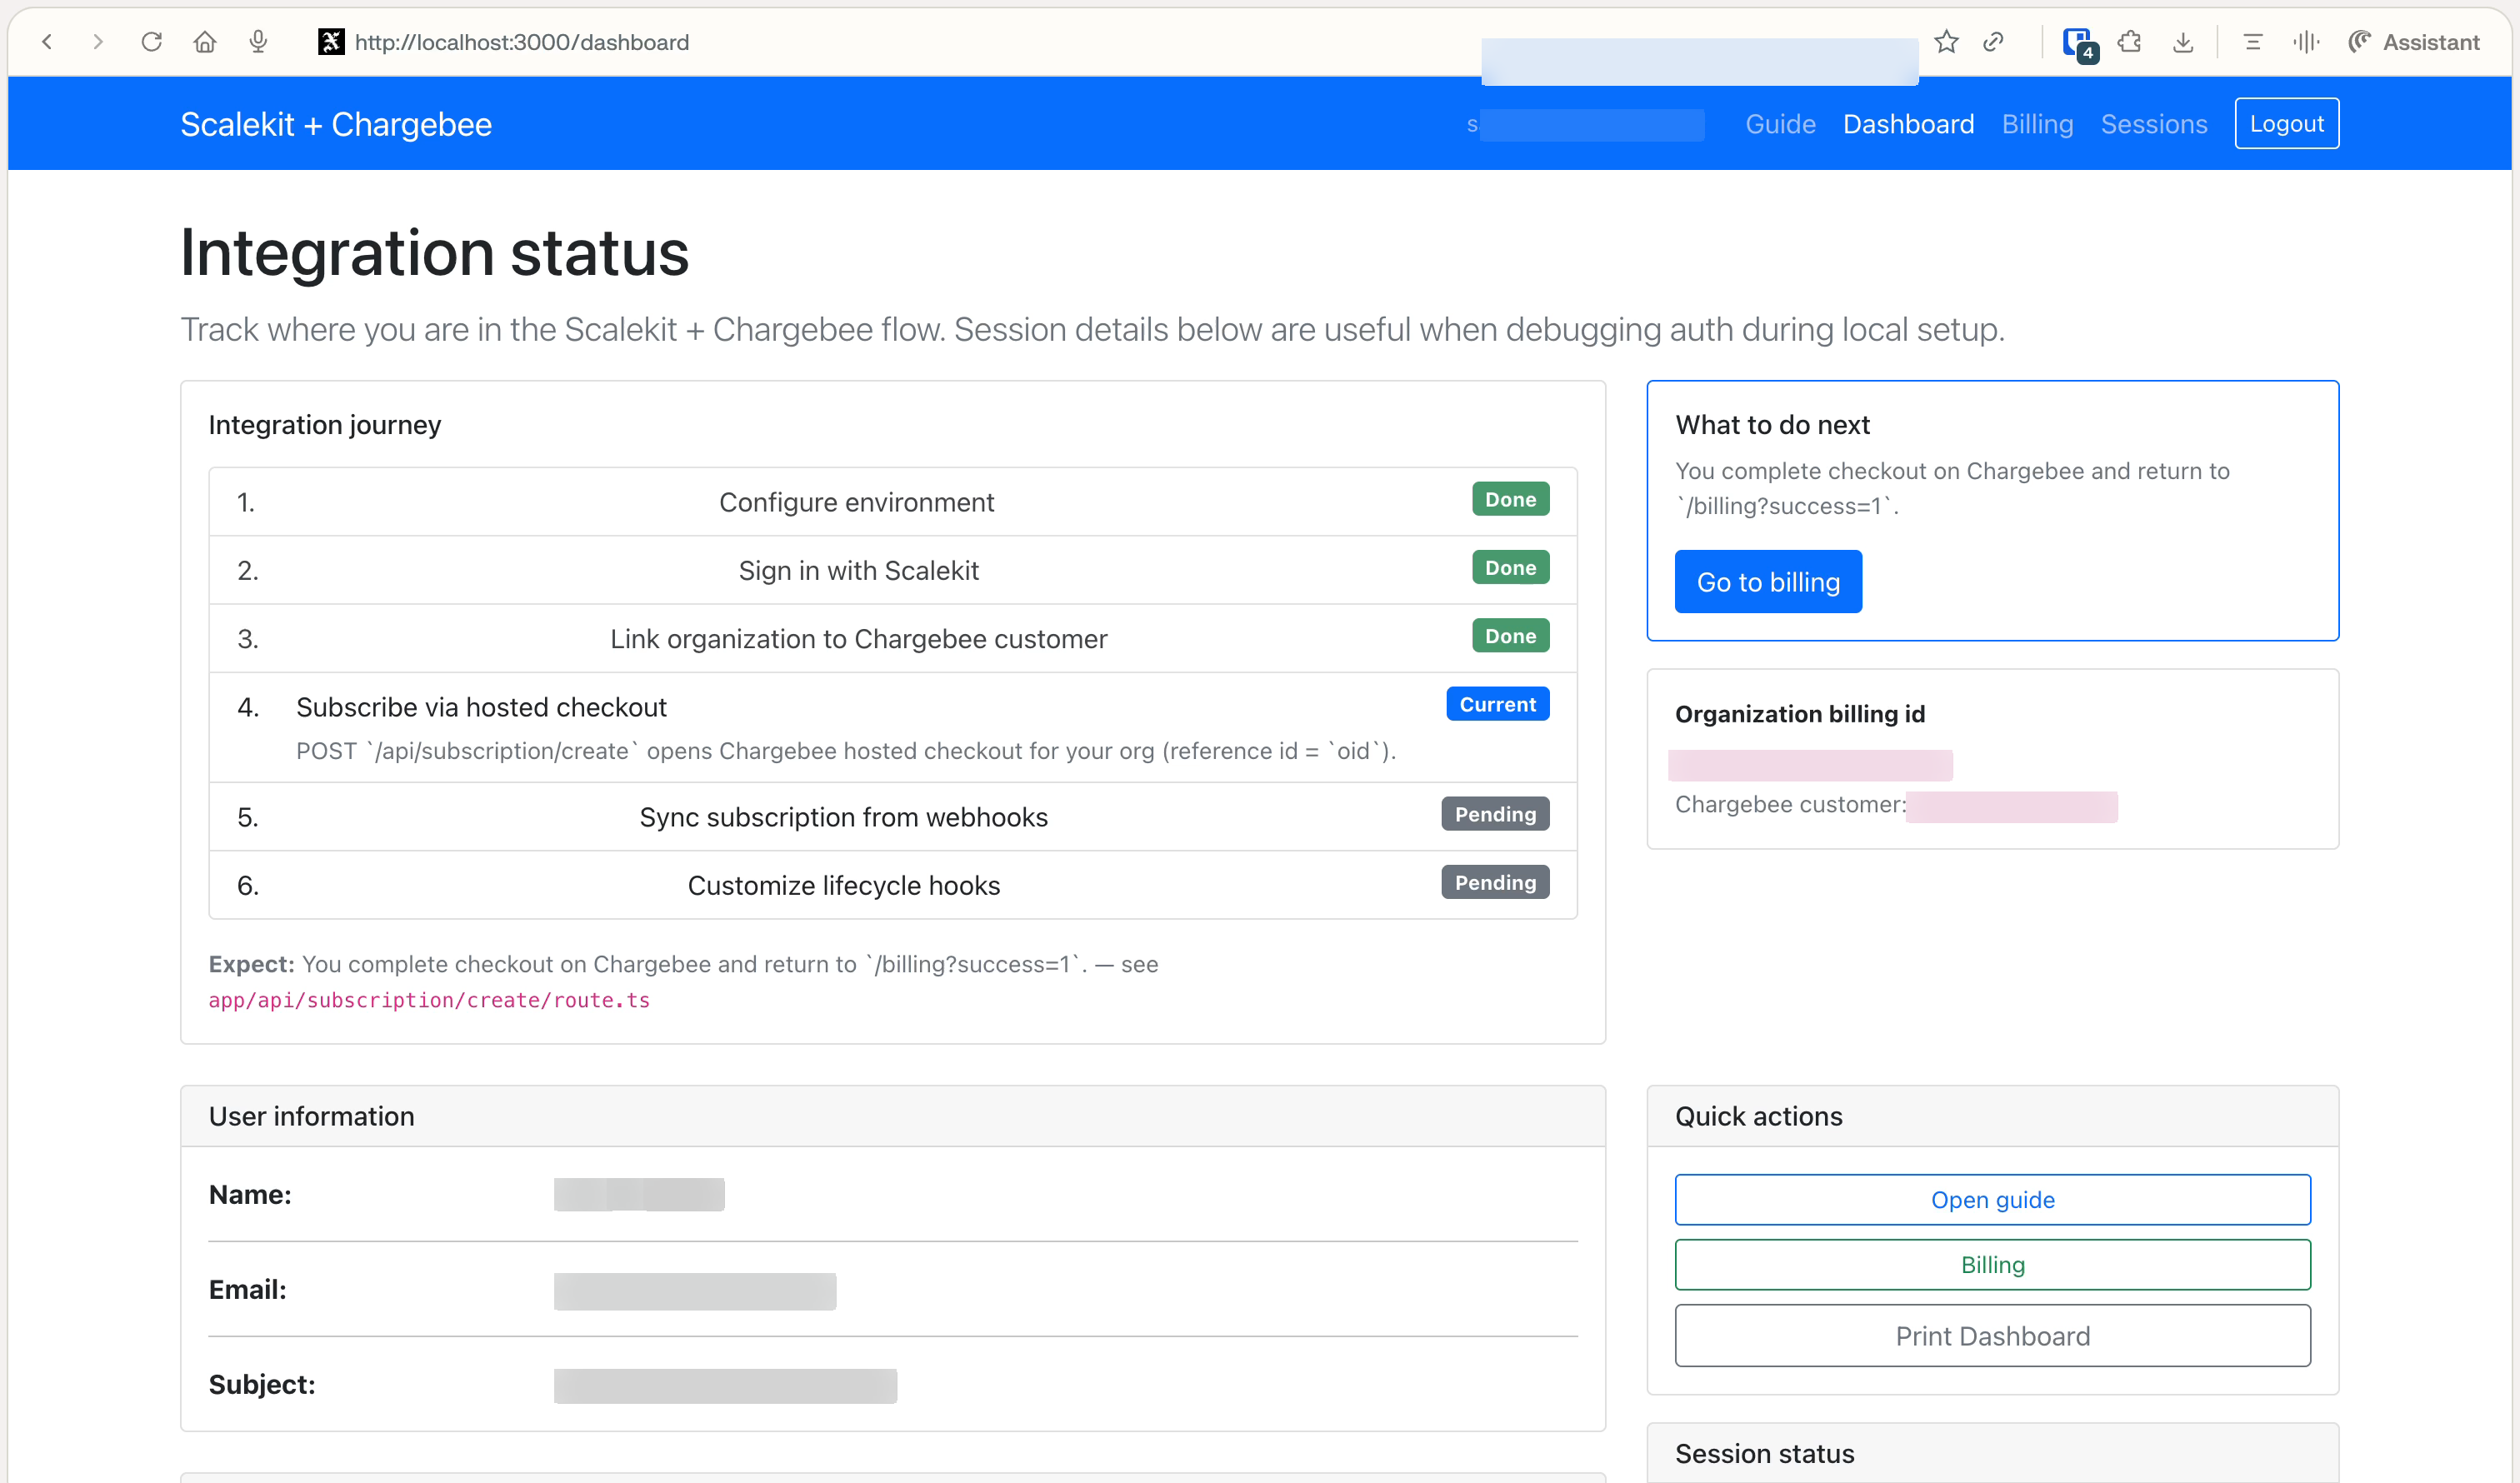Click the Email: field label

click(x=247, y=1289)
